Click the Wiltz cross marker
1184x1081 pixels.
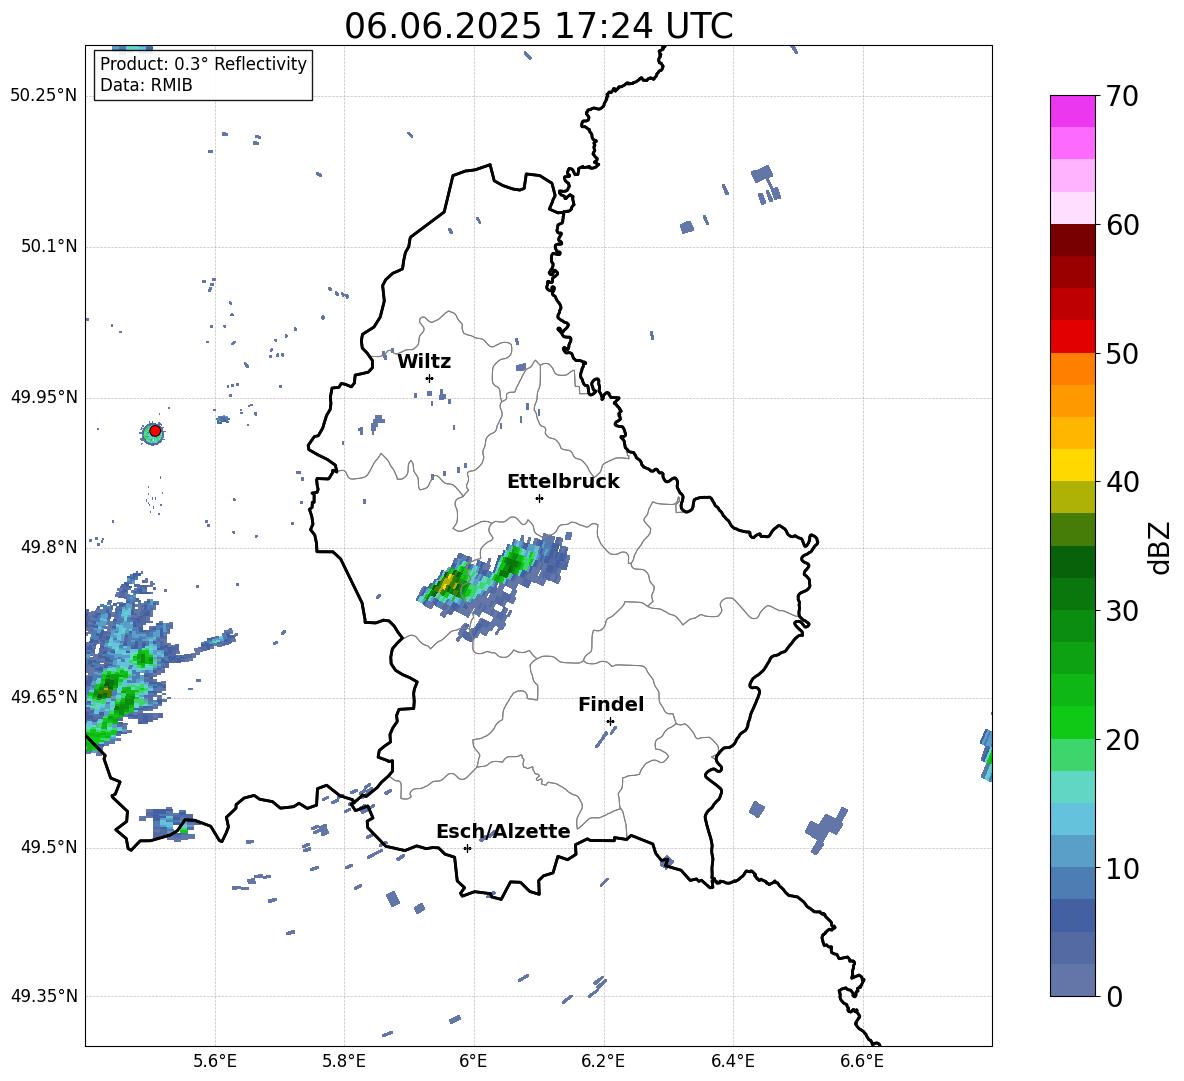pos(429,378)
